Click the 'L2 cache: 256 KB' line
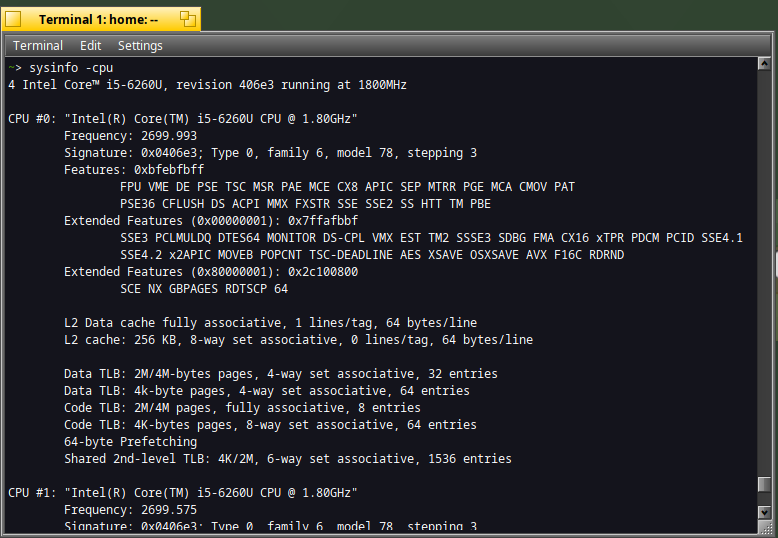 coord(299,339)
